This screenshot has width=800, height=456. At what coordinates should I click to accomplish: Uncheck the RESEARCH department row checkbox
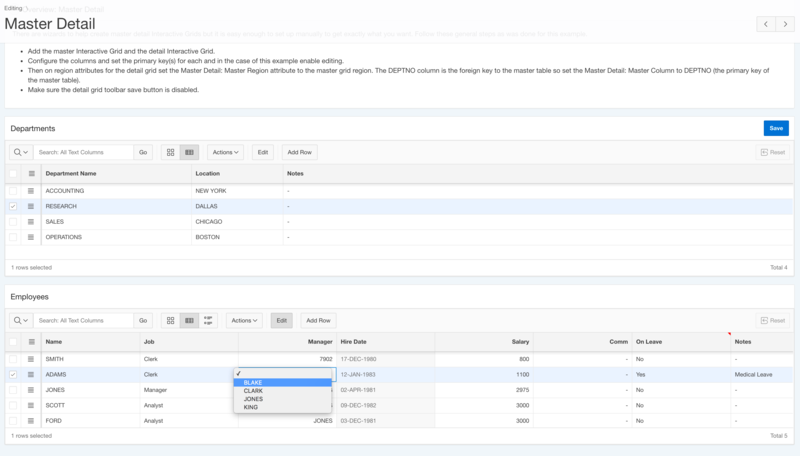(x=13, y=206)
